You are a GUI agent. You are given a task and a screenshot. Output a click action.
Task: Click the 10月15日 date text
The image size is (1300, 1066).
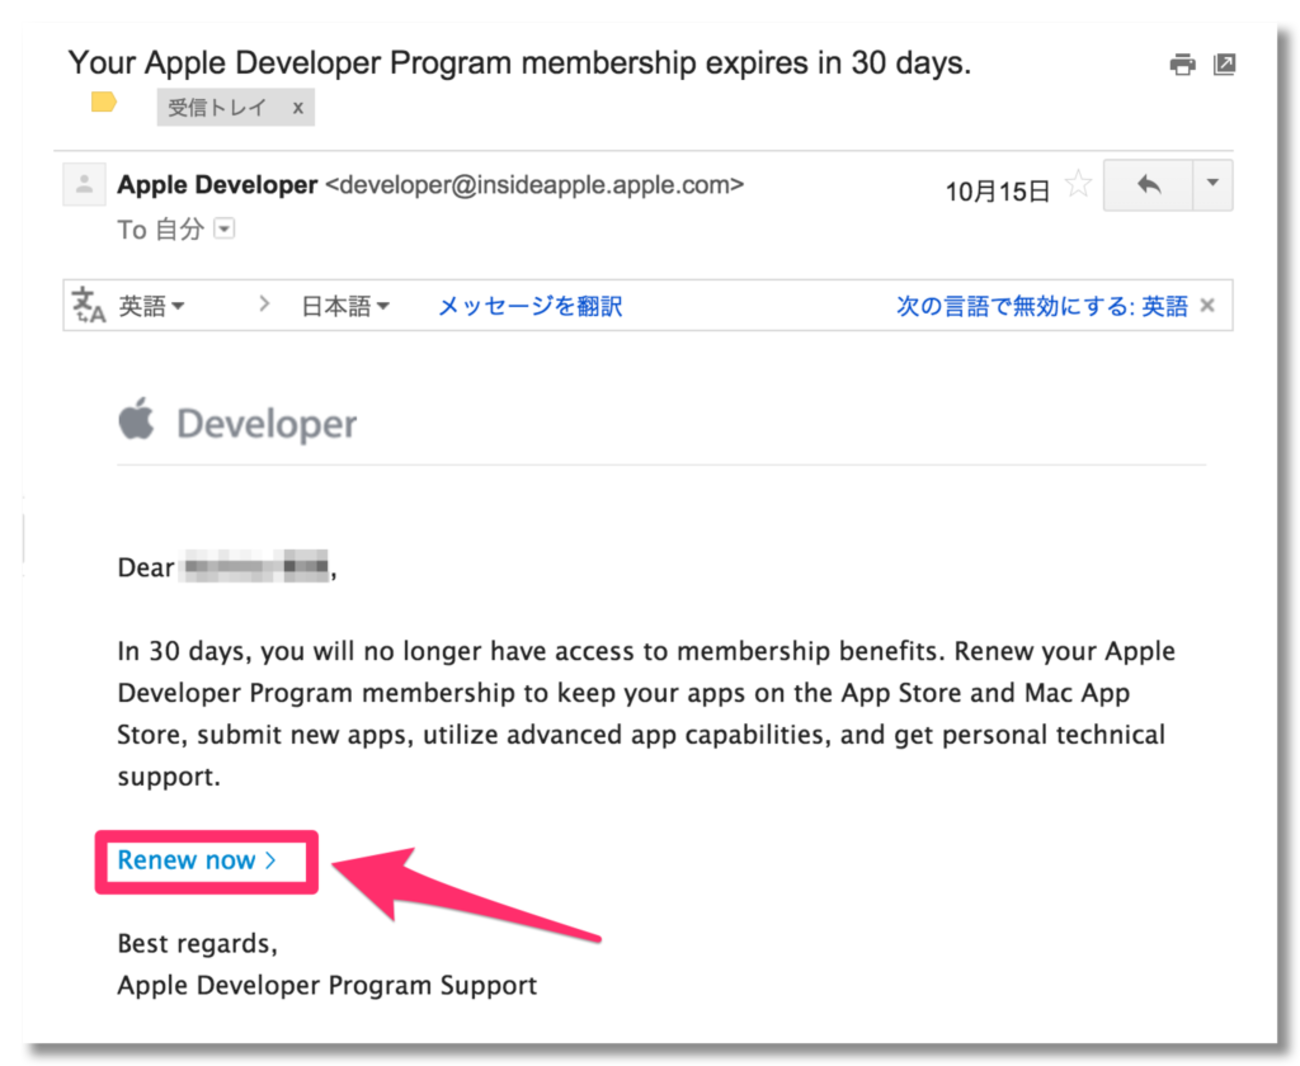click(998, 191)
